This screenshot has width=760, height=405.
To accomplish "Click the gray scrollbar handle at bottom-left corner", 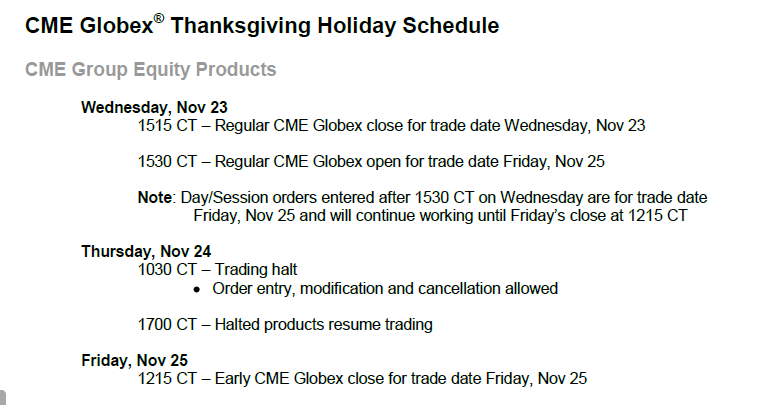I will click(x=2, y=397).
